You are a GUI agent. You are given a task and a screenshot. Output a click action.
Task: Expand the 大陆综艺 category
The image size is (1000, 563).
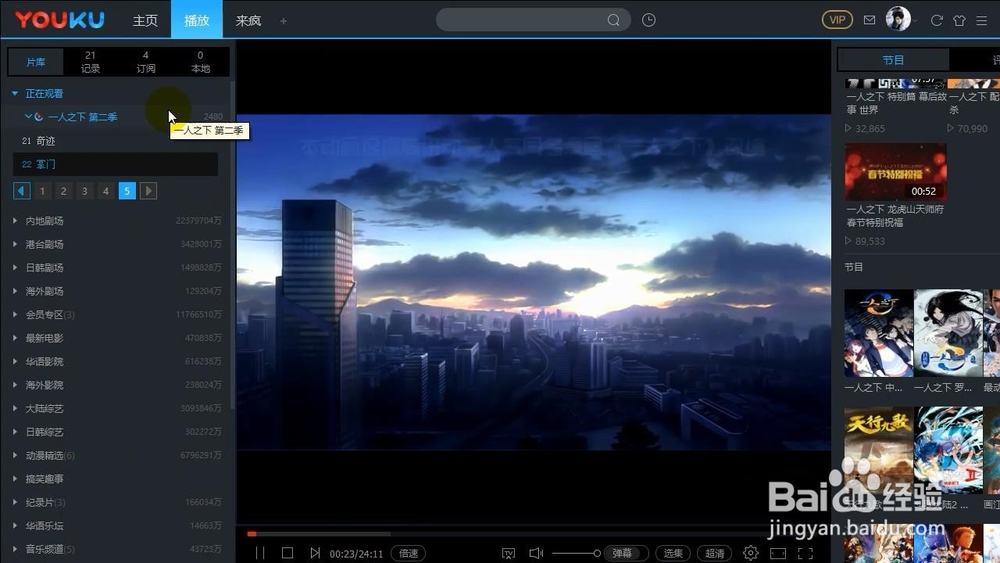pyautogui.click(x=14, y=409)
